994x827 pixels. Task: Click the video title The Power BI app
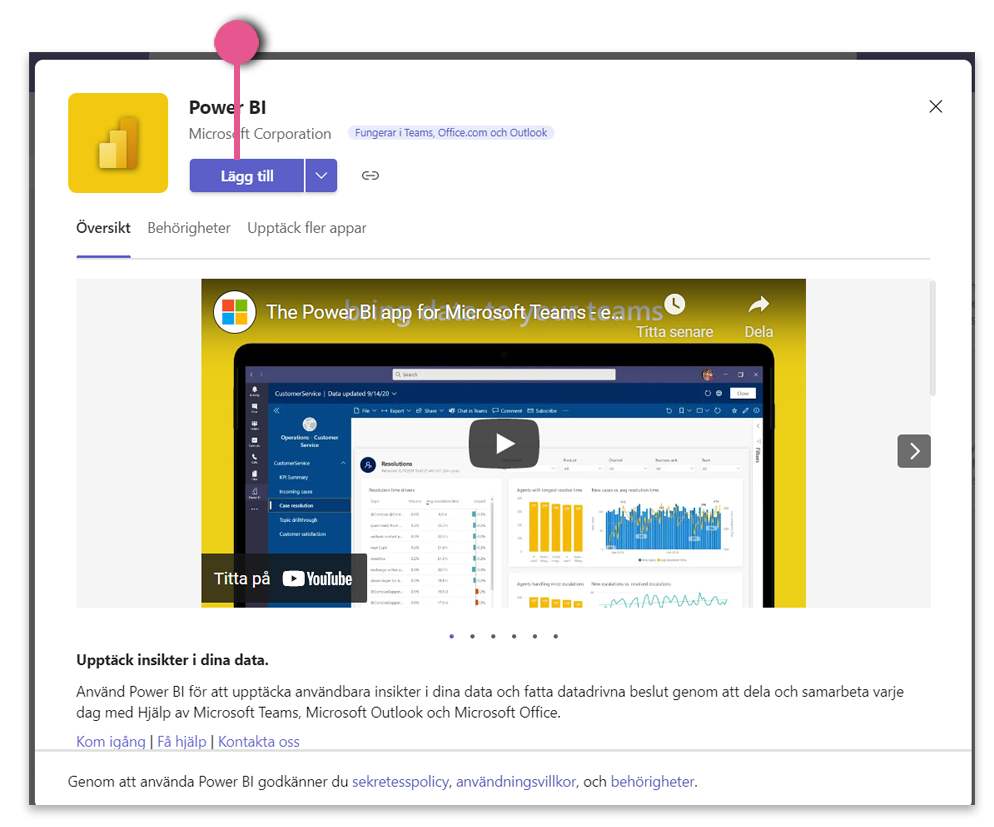[444, 312]
